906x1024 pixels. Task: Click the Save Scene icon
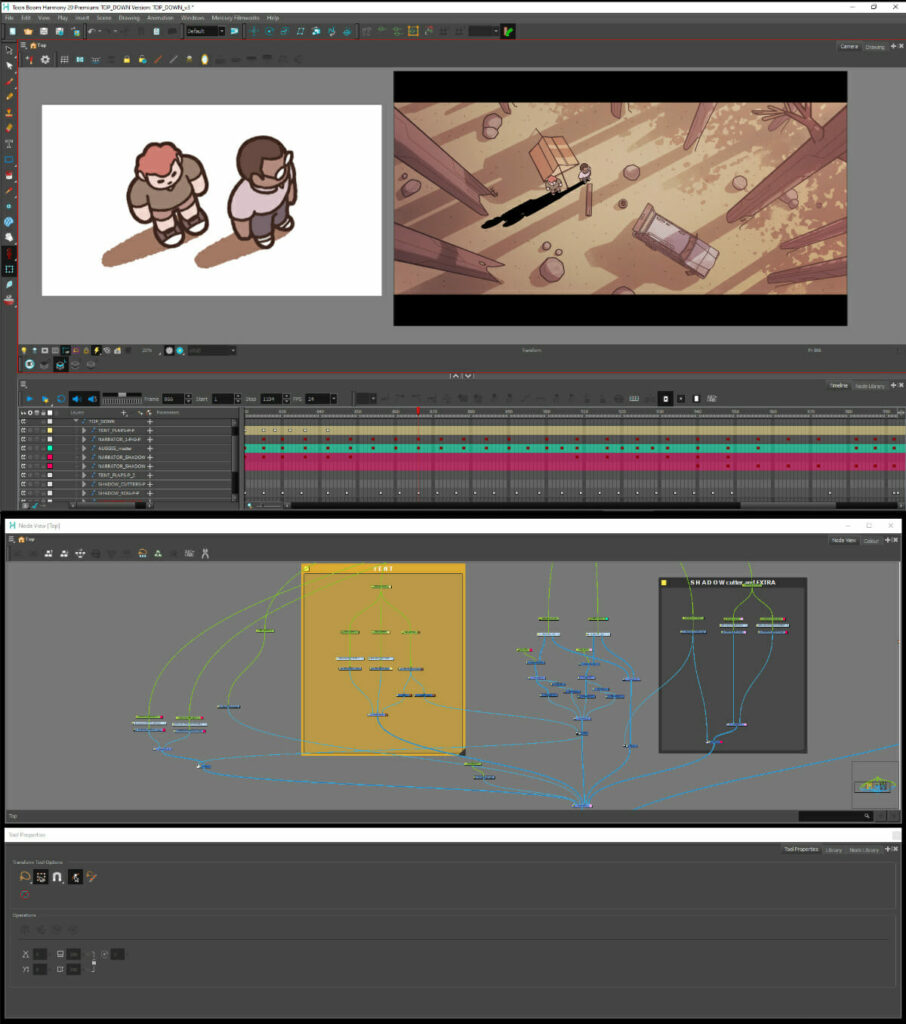tap(44, 31)
